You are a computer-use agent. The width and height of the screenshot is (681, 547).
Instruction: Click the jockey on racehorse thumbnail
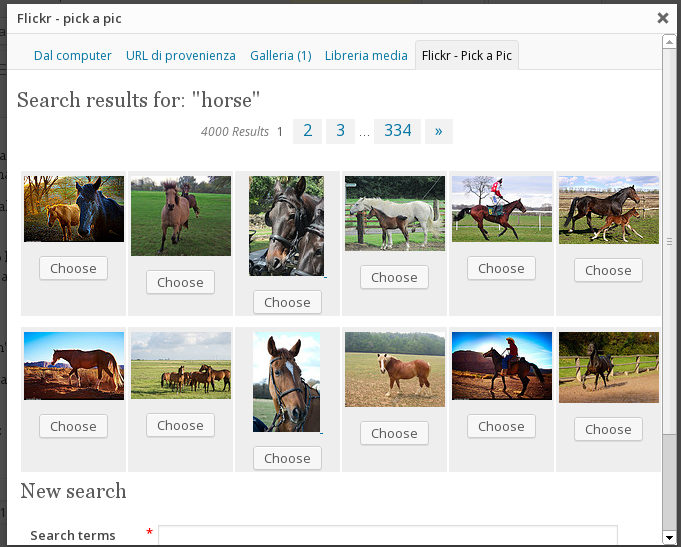point(502,209)
